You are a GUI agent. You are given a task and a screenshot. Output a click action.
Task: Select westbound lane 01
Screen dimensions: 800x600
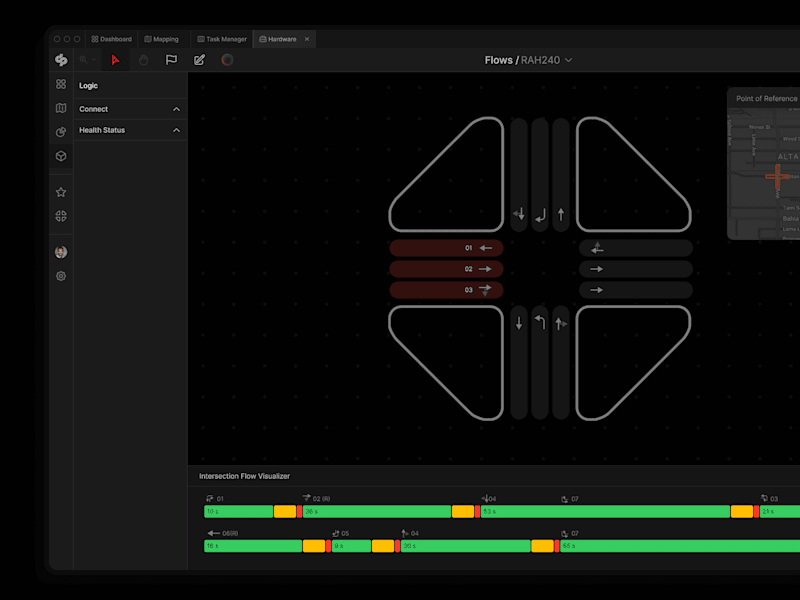(x=446, y=248)
